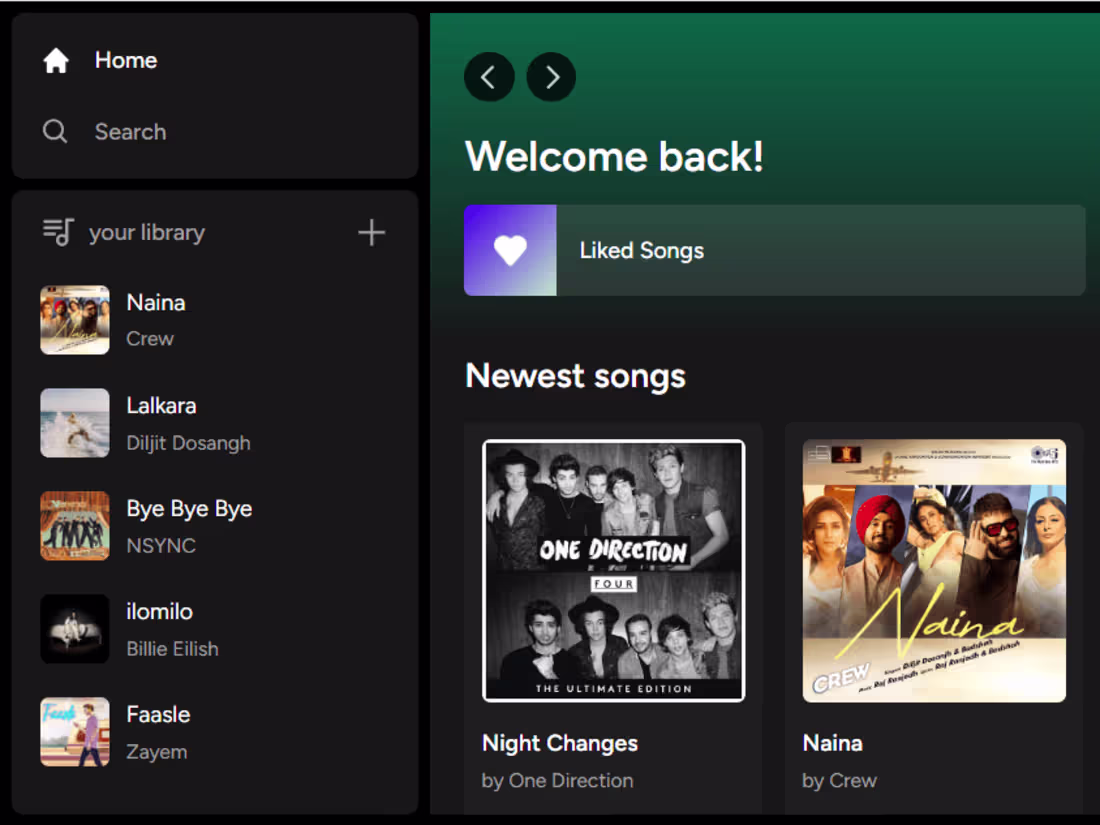Click the Naina album art in the library
The width and height of the screenshot is (1100, 825).
coord(74,320)
